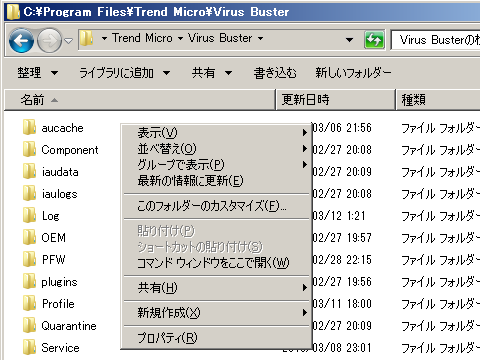The height and width of the screenshot is (360, 480).
Task: Click ファイル フォルダー type in aucache row
Action: point(440,128)
